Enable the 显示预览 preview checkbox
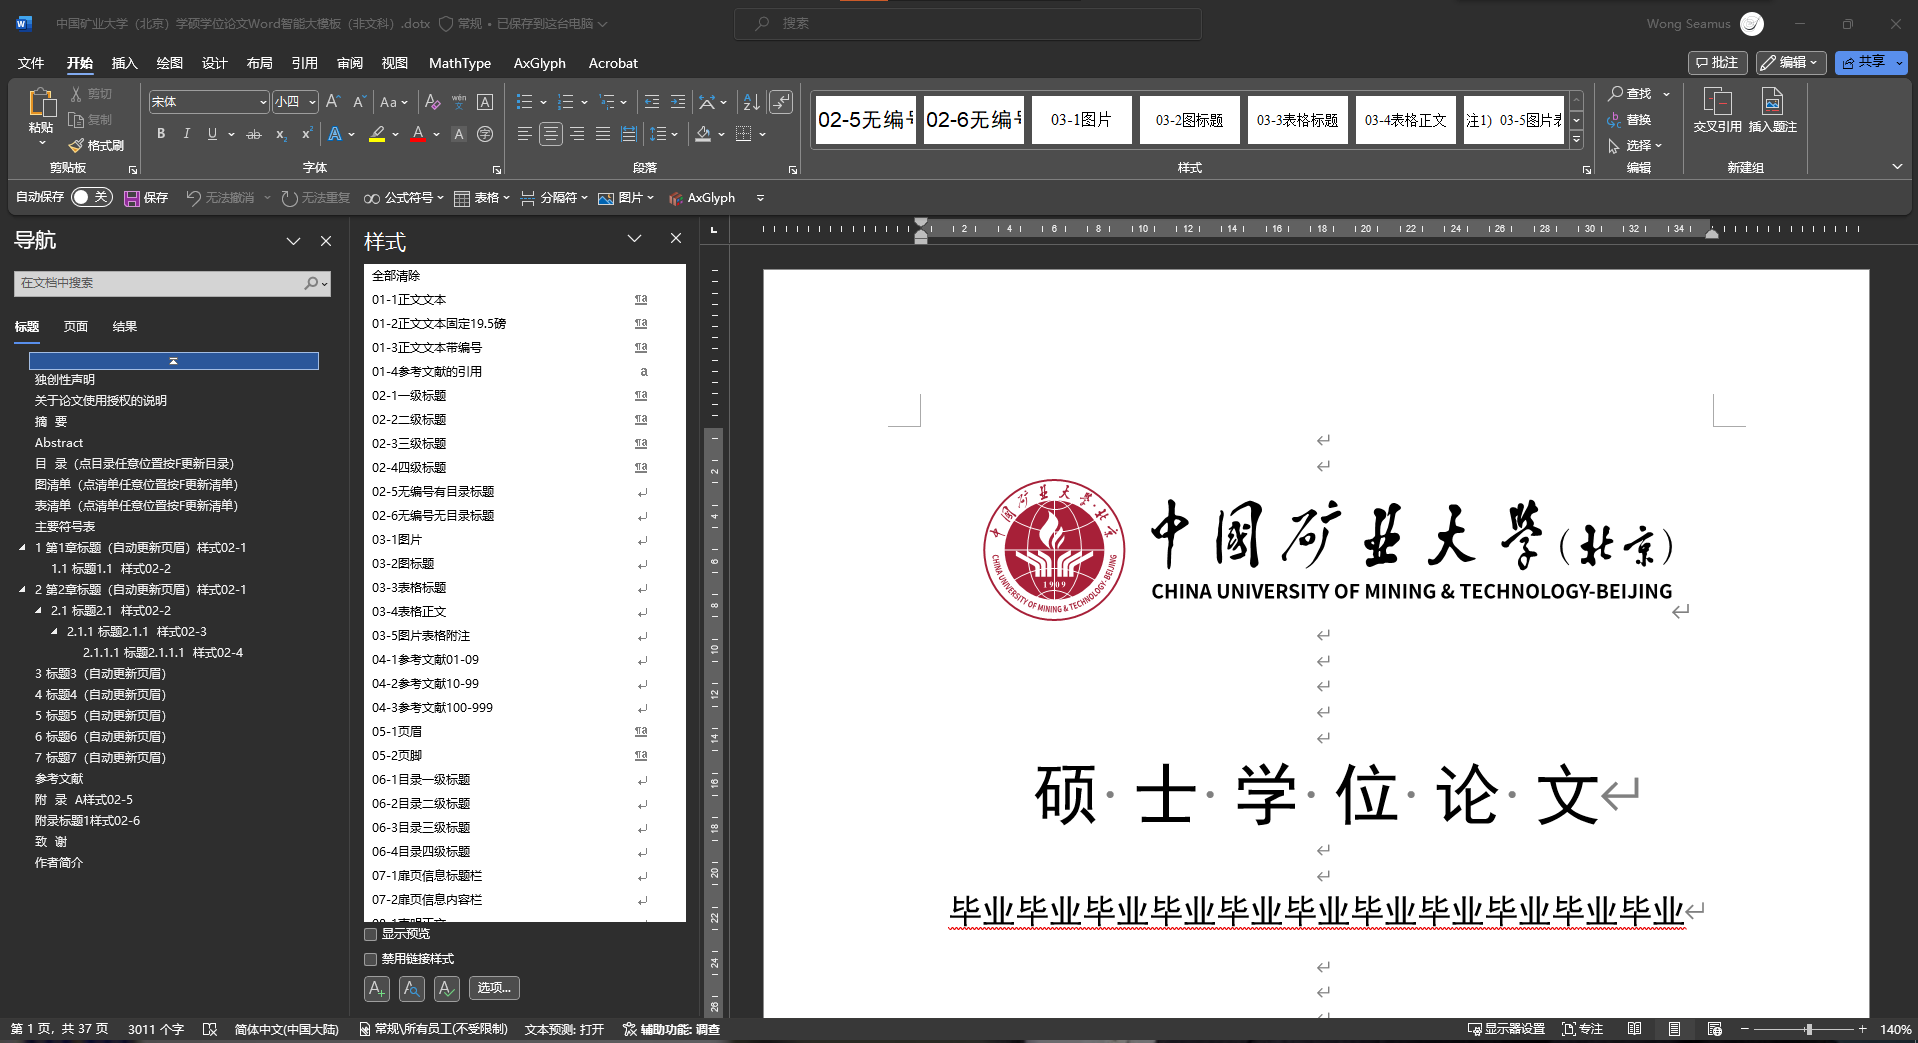 pos(370,933)
